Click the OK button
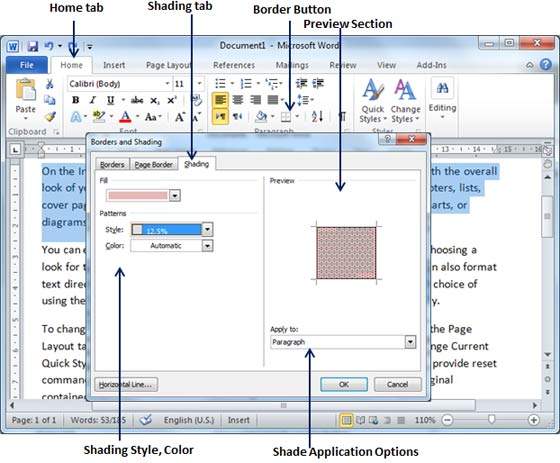This screenshot has width=560, height=463. pyautogui.click(x=344, y=384)
